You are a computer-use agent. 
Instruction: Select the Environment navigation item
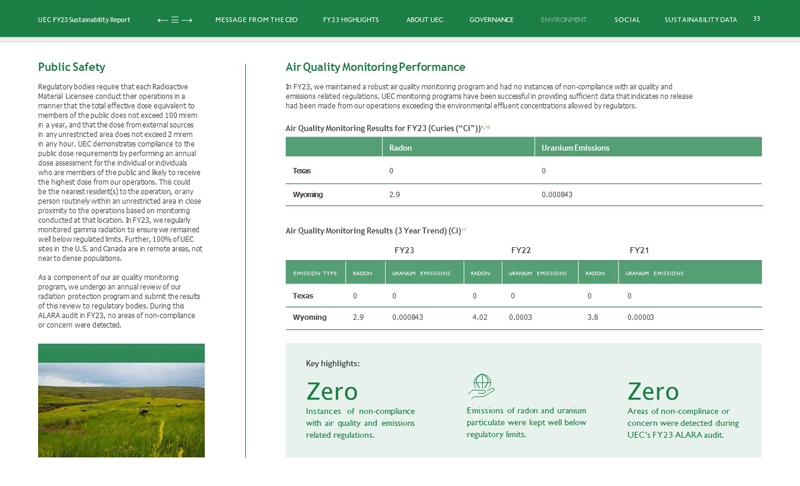[563, 20]
